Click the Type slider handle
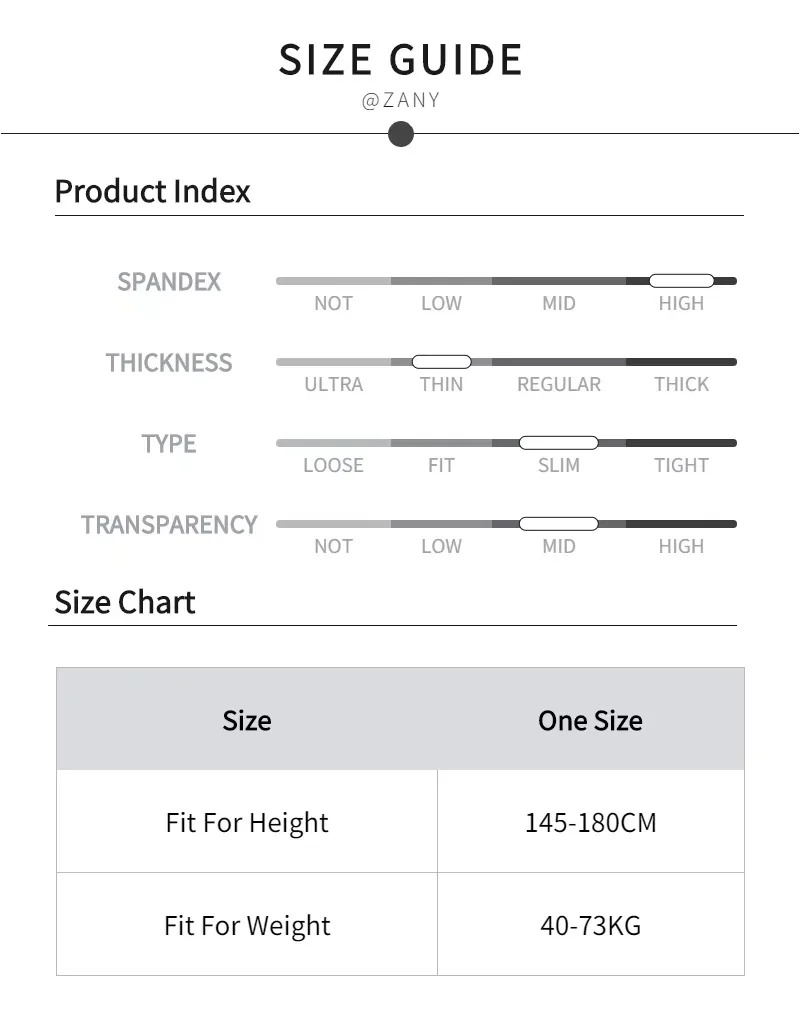800x1032 pixels. pos(558,443)
